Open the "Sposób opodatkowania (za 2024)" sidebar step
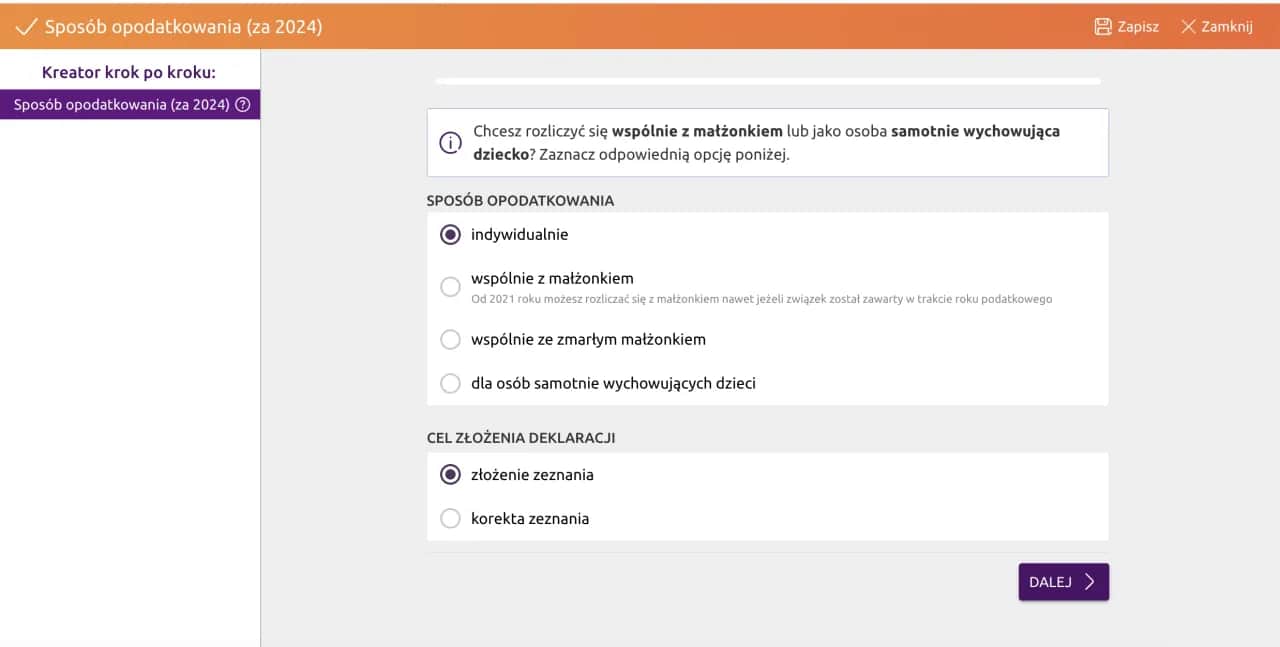Screen dimensions: 1280x647 coord(121,105)
